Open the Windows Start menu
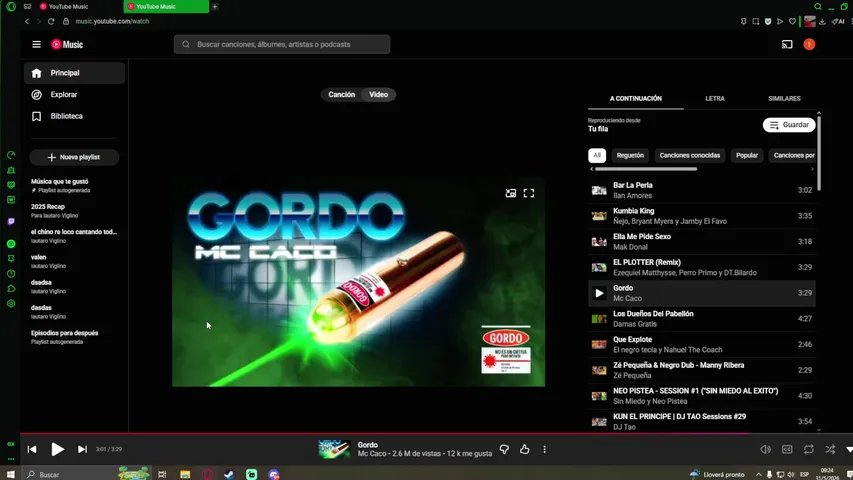853x480 pixels. tap(10, 475)
